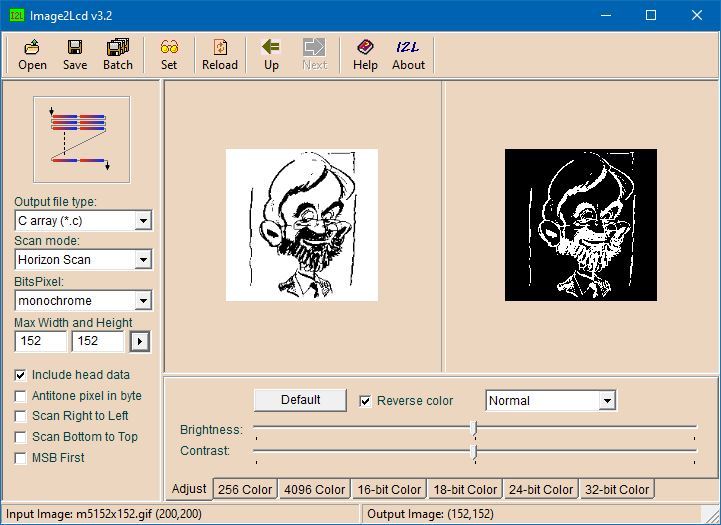The width and height of the screenshot is (721, 525).
Task: Click the max width input field
Action: pos(40,341)
